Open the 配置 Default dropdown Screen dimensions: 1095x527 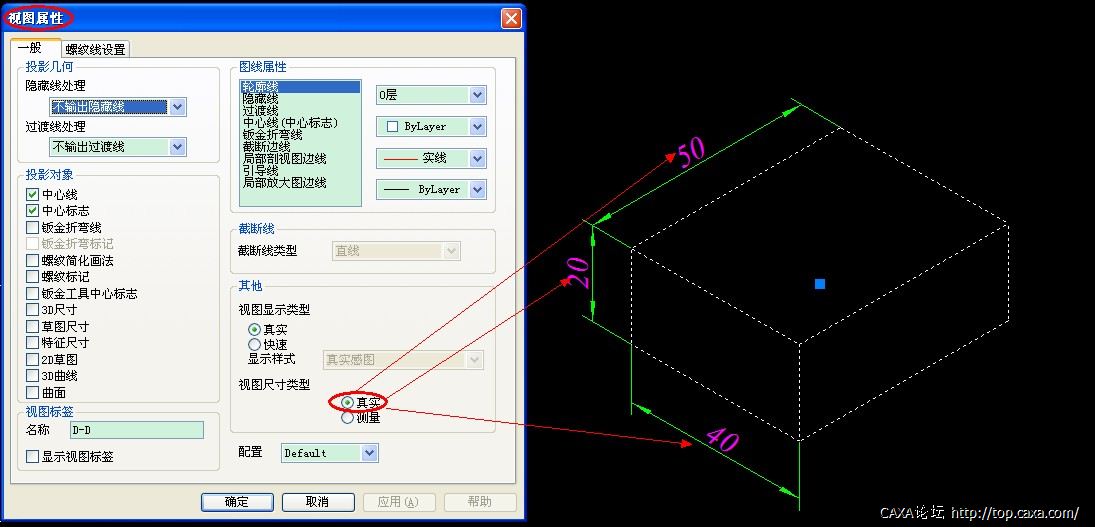coord(369,453)
